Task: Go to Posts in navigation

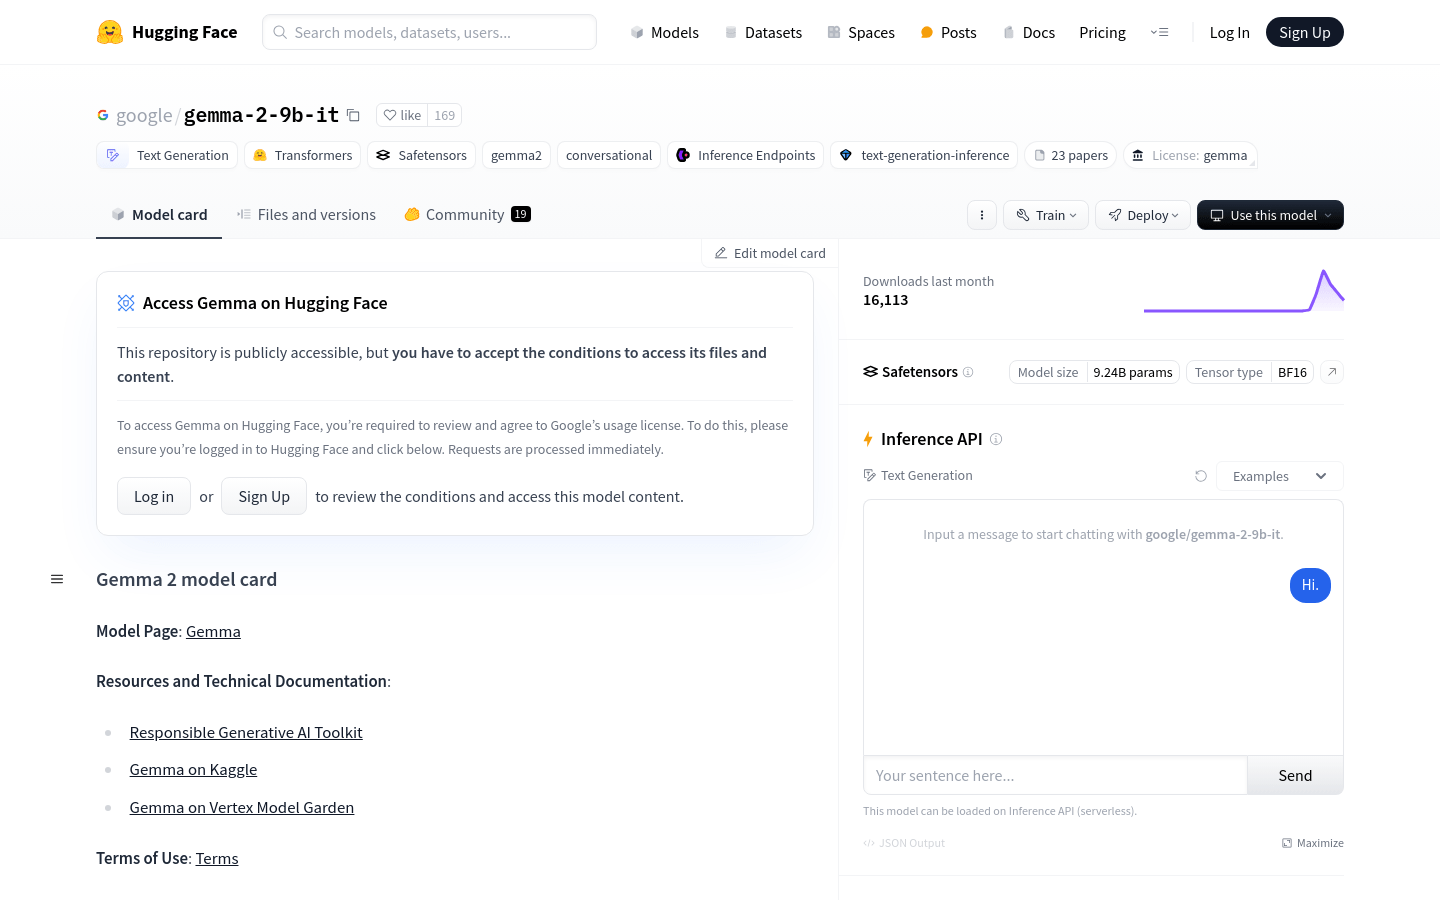Action: [948, 32]
